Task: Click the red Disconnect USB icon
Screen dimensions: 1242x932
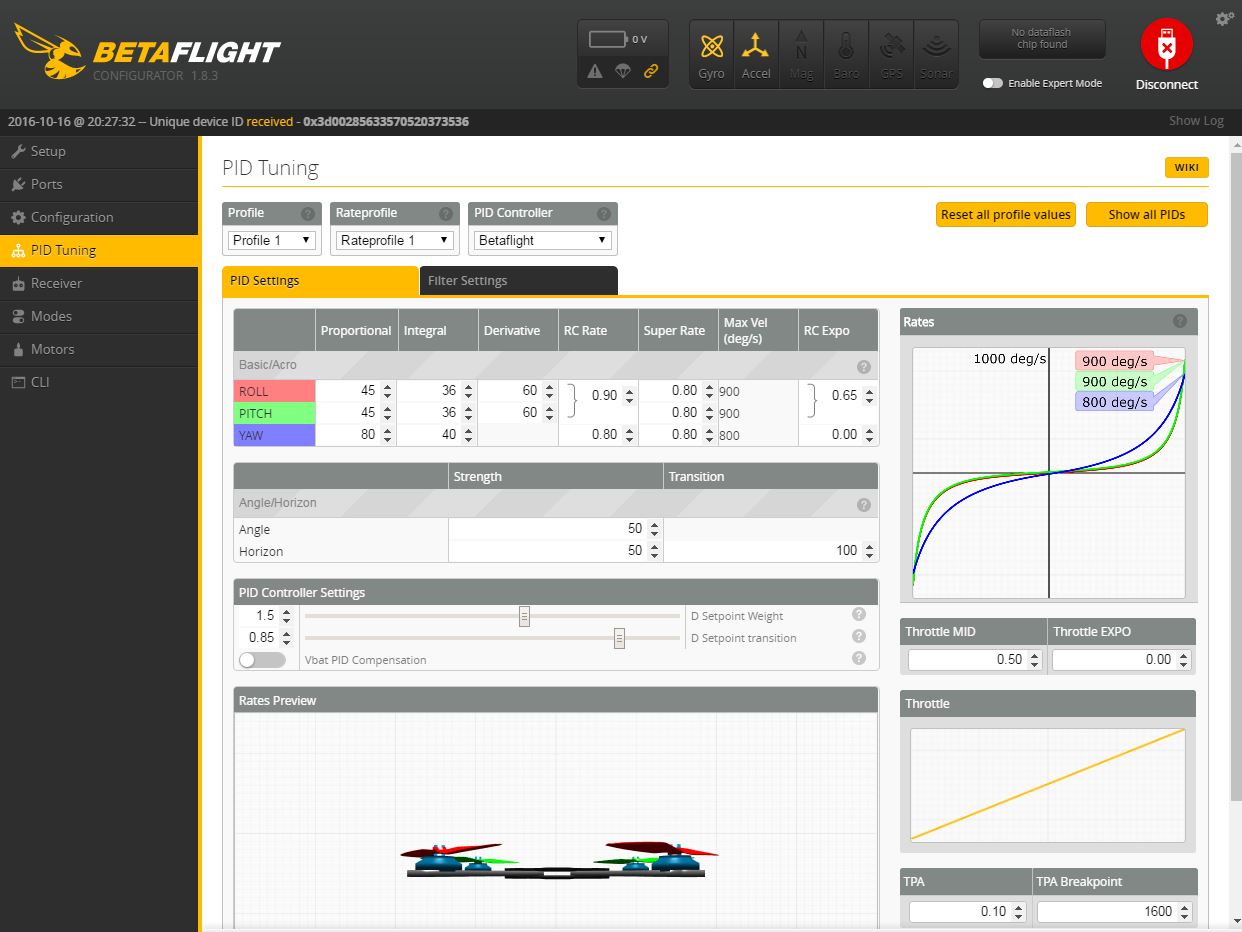Action: [1166, 46]
